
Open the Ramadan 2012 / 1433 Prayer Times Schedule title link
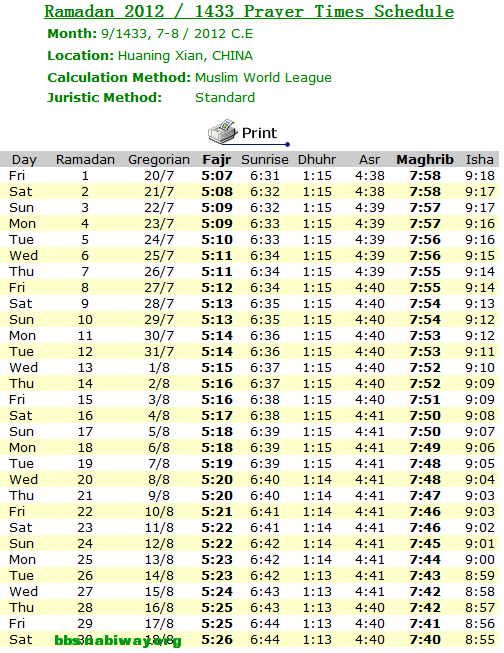point(249,11)
